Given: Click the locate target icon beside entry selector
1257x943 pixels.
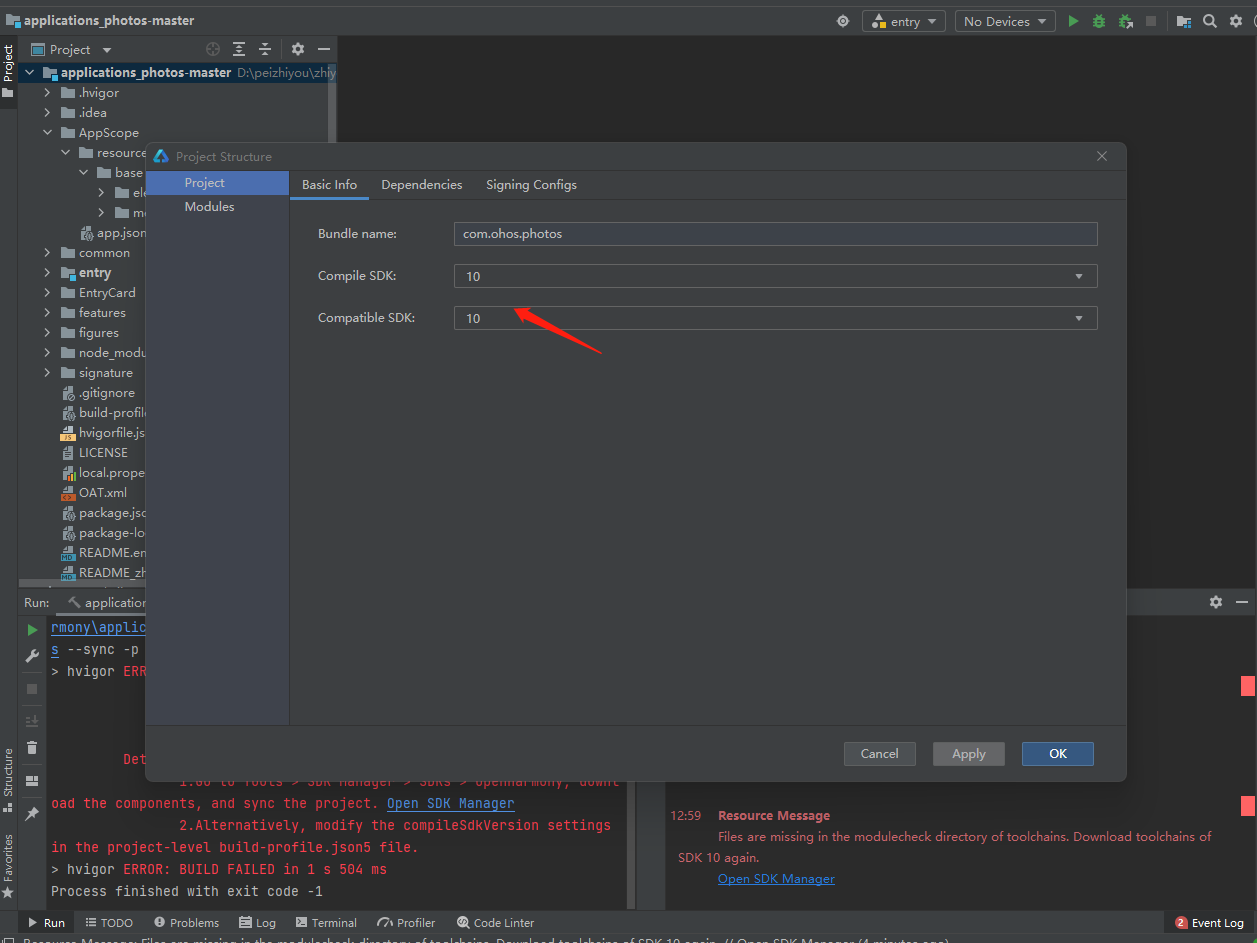Looking at the screenshot, I should click(843, 21).
